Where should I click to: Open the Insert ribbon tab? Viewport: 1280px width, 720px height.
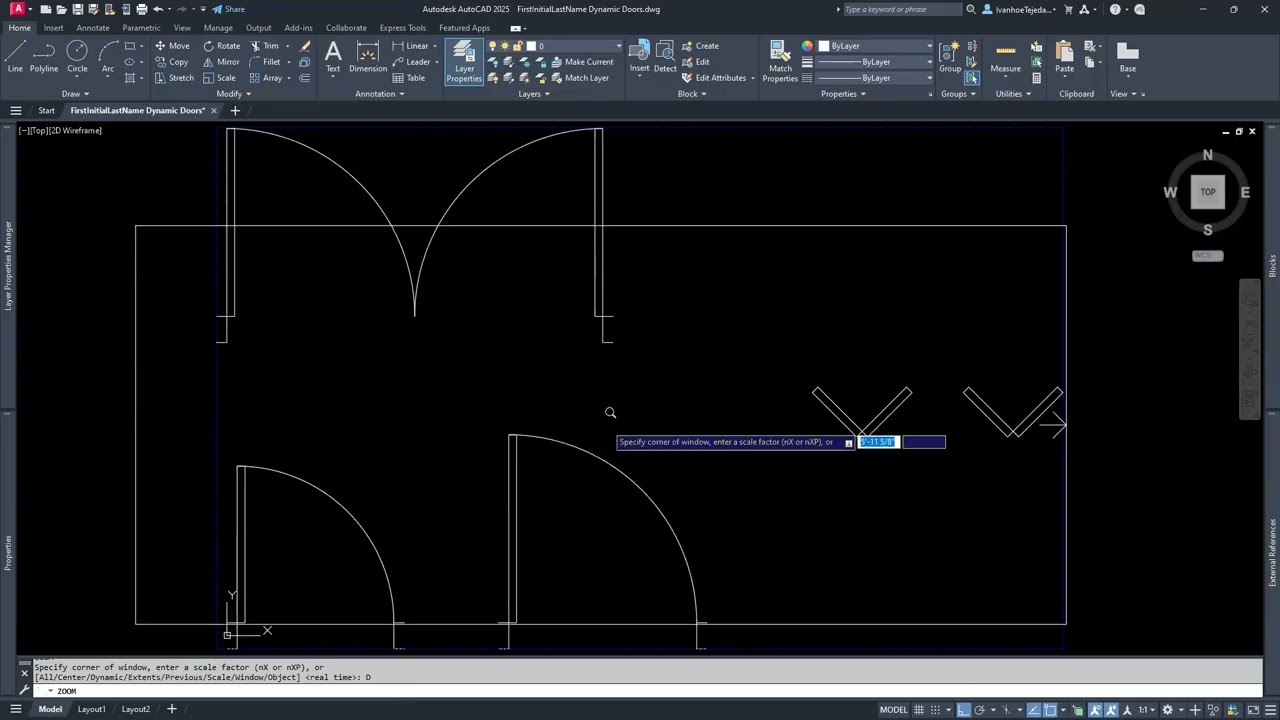click(53, 28)
